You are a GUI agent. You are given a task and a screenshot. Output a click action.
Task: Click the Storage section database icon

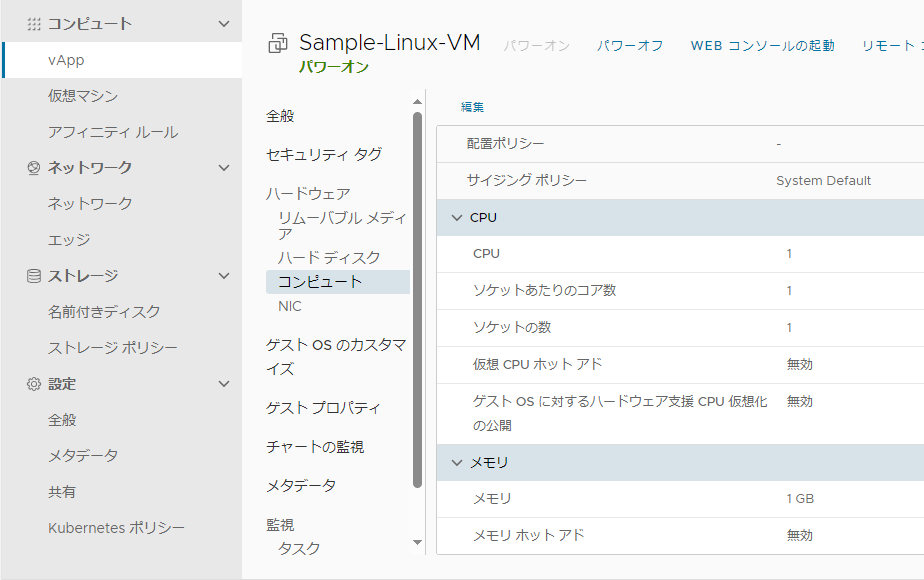(x=34, y=276)
